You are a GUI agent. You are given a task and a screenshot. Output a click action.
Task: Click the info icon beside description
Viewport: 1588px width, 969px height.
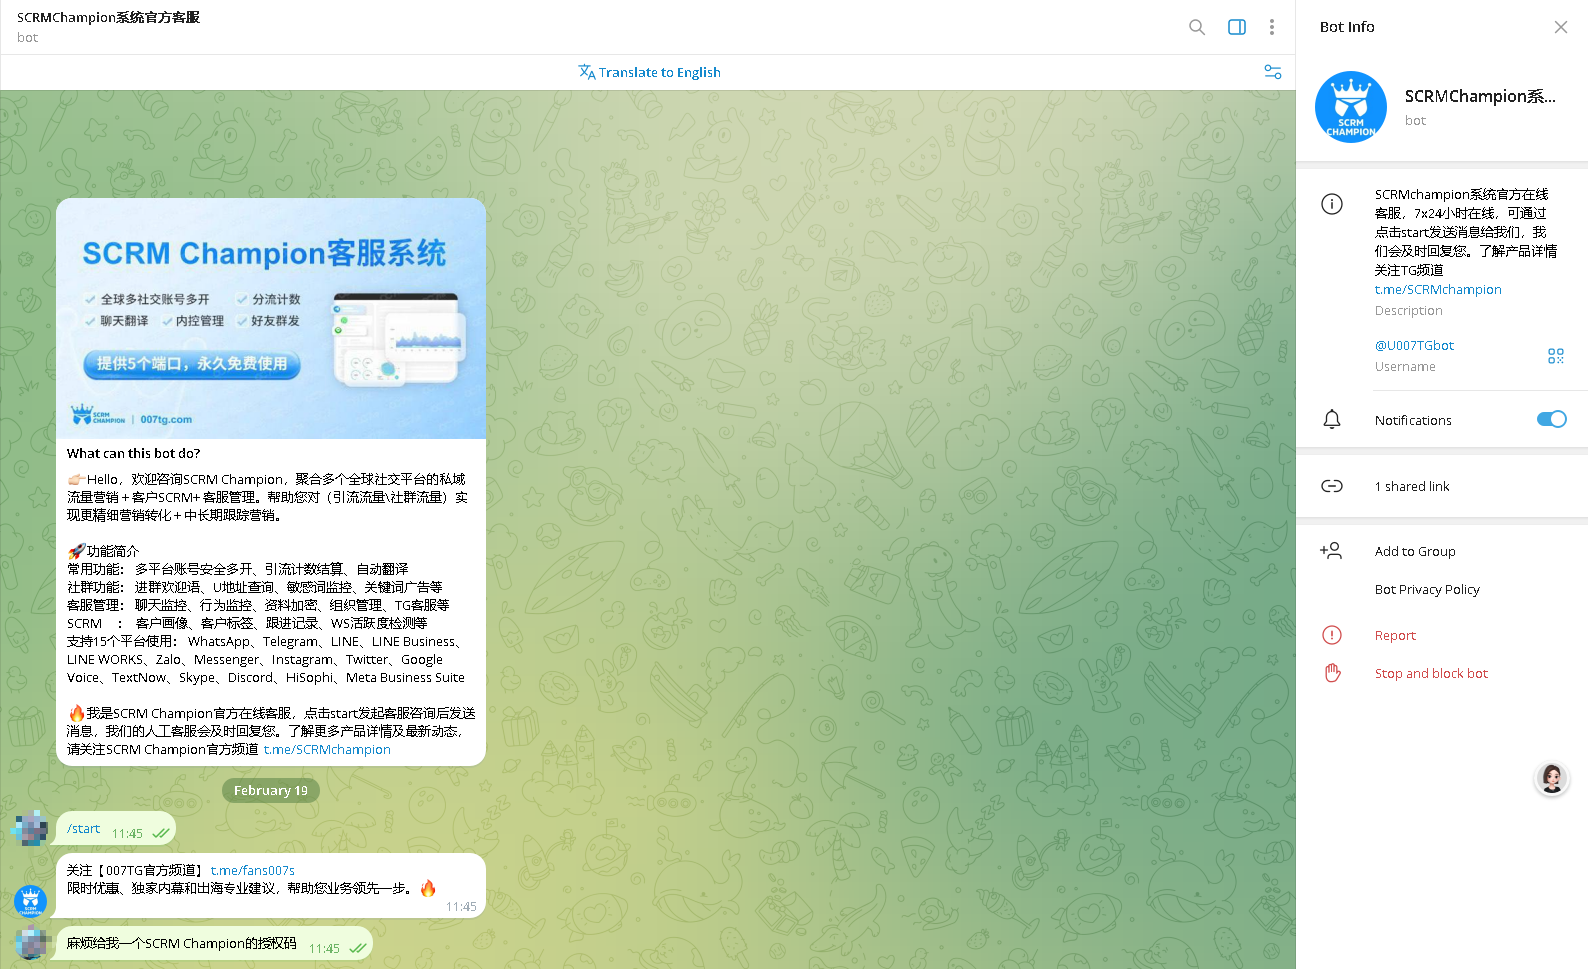click(1331, 204)
